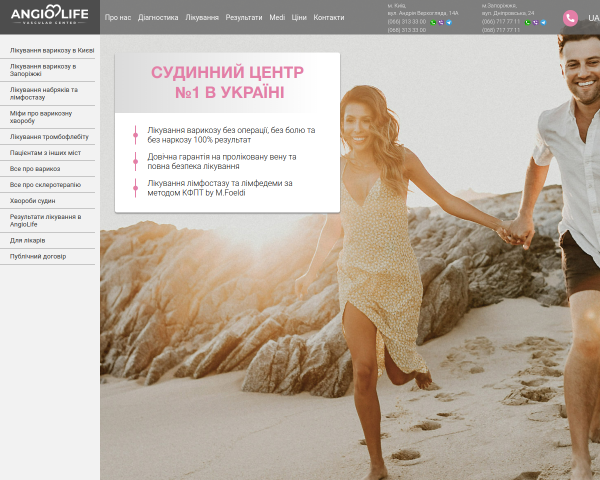Viewport: 600px width, 480px height.
Task: Open "Міфи про варикозну хворобу" link
Action: pyautogui.click(x=41, y=117)
